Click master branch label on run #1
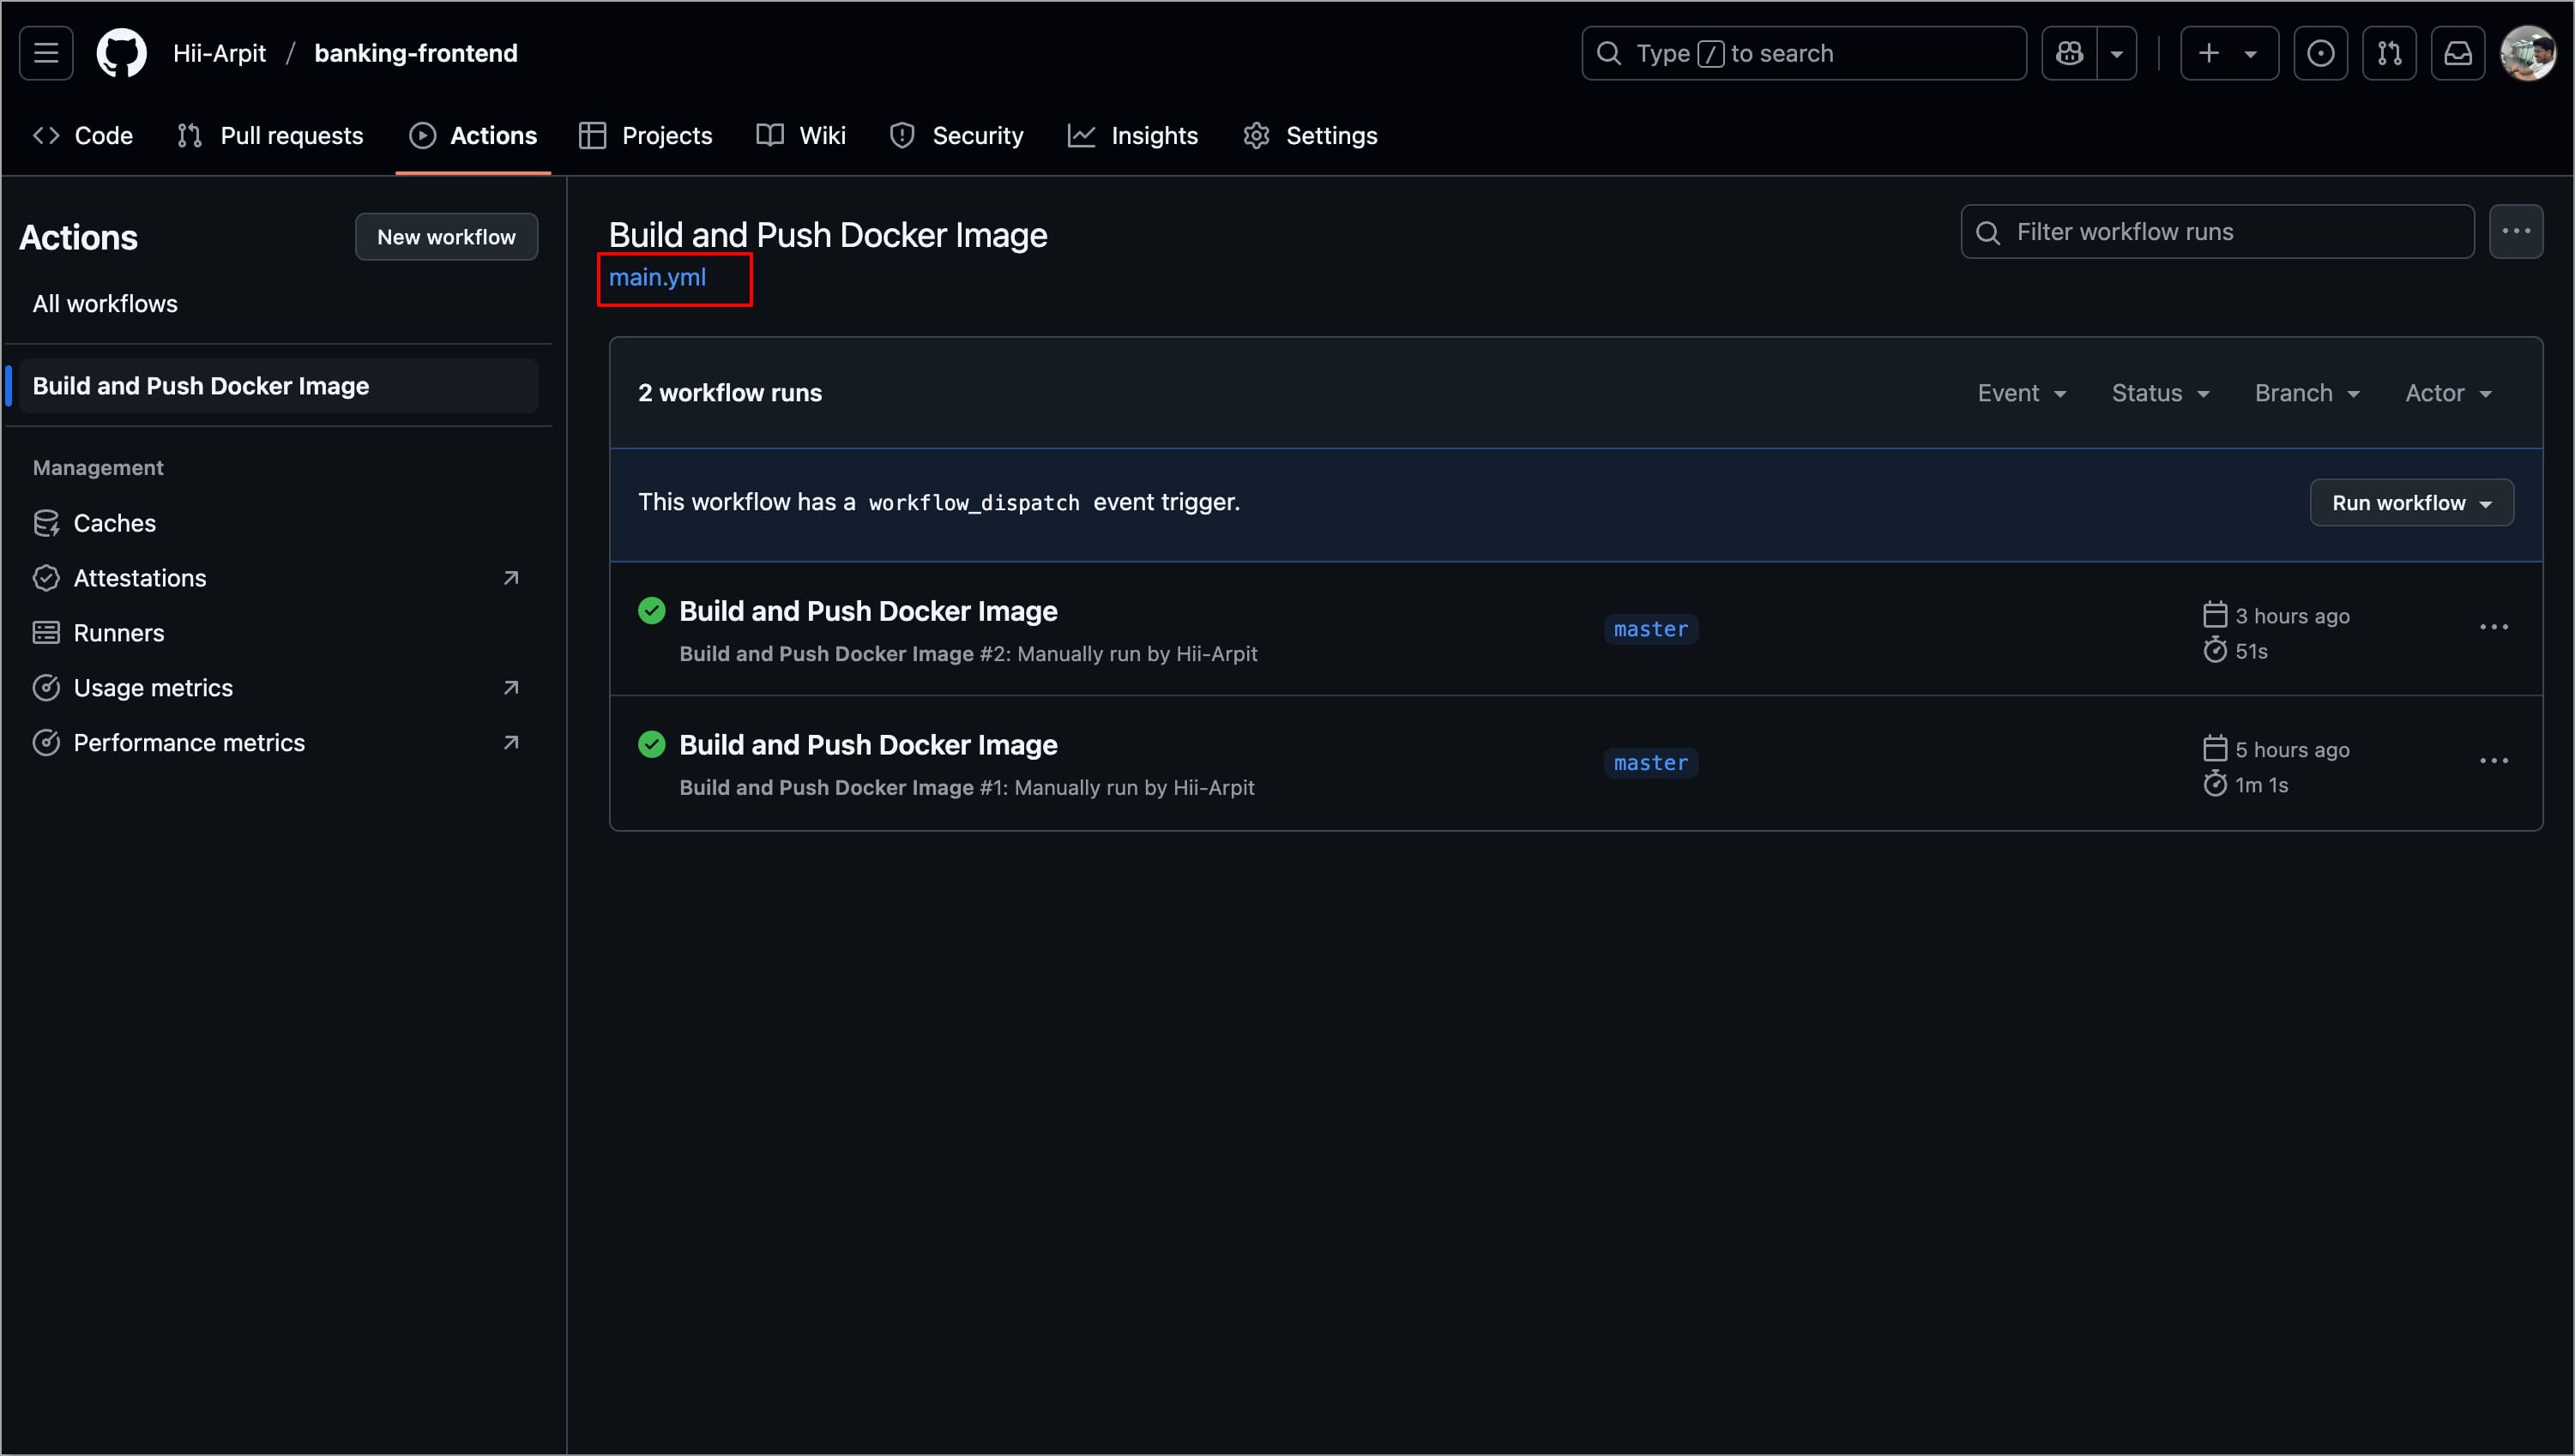Screen dimensions: 2575x1456 tap(1650, 763)
